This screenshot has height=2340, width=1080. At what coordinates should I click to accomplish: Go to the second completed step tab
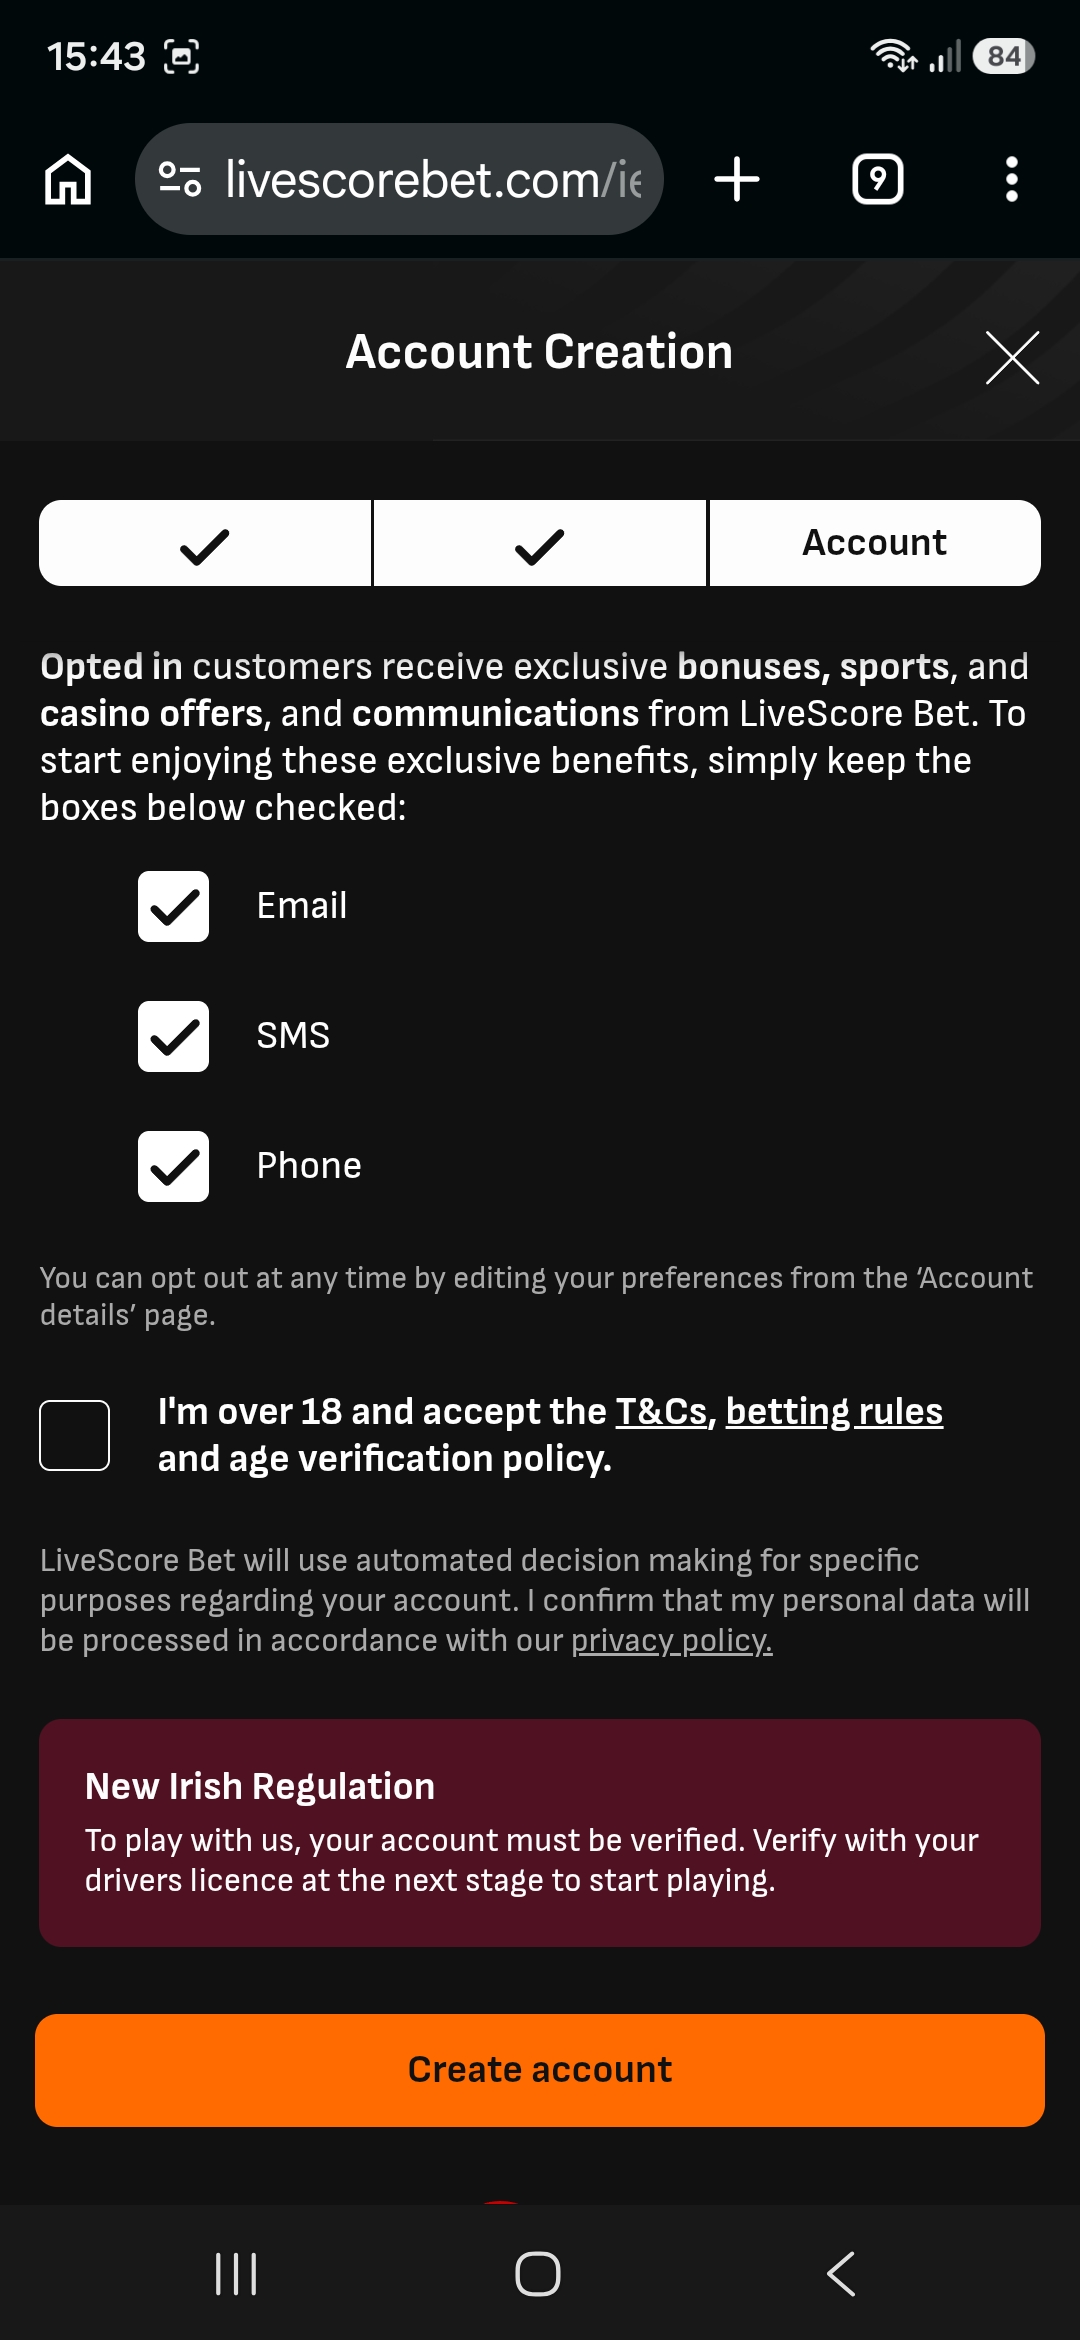(x=540, y=543)
